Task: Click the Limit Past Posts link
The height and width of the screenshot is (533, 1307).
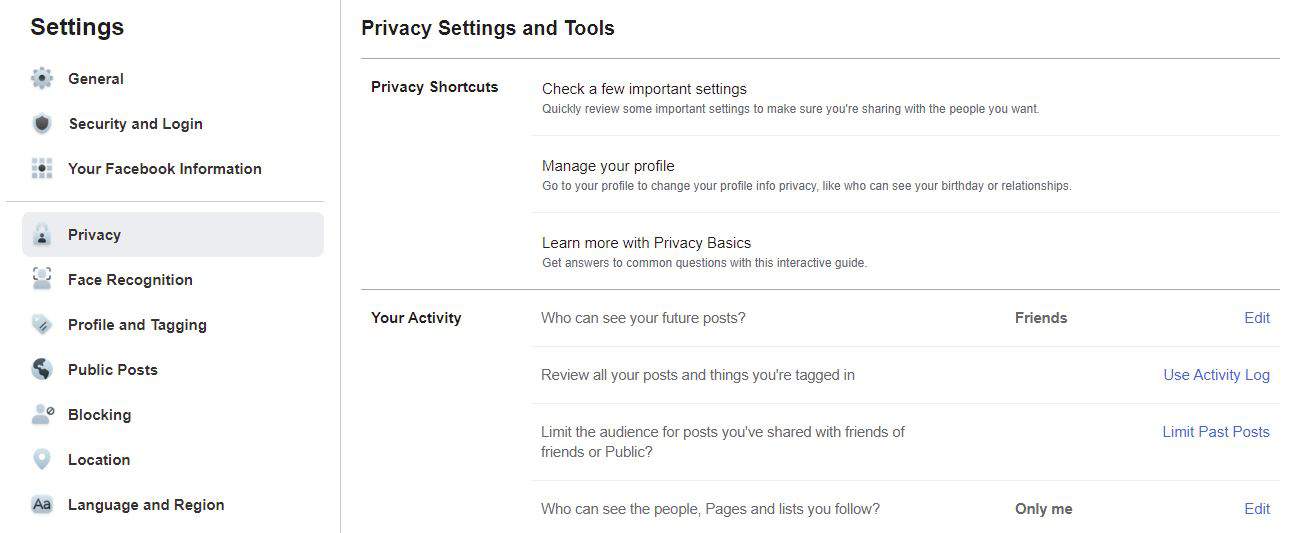Action: pyautogui.click(x=1216, y=432)
